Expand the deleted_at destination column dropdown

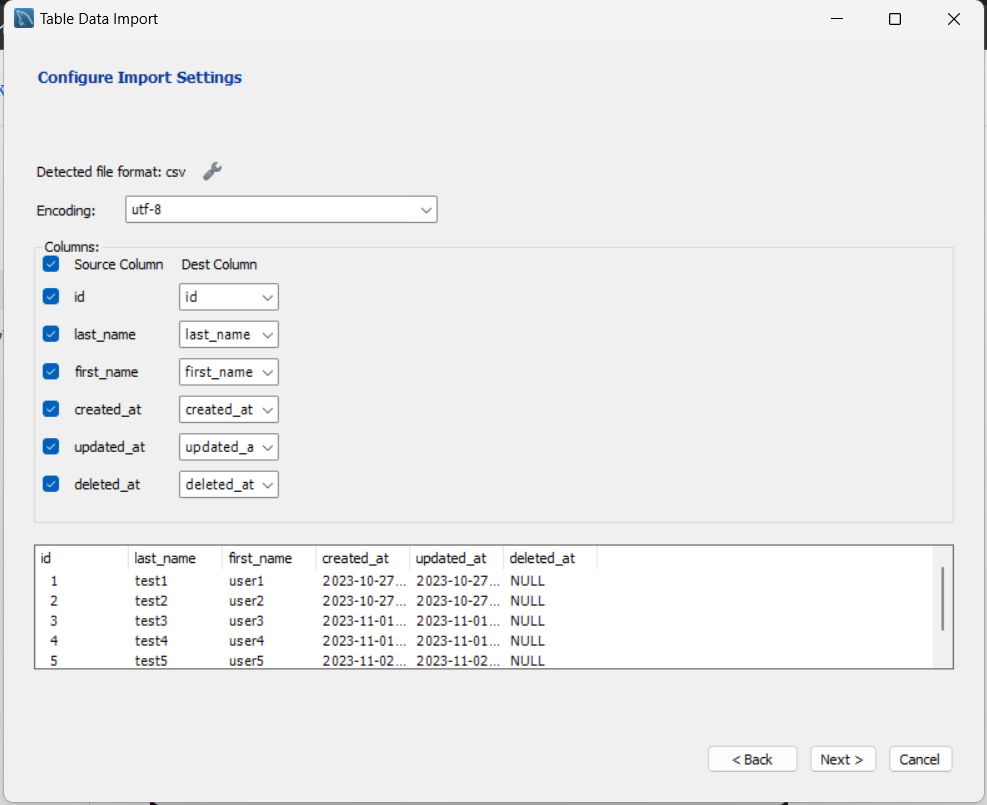[x=229, y=484]
